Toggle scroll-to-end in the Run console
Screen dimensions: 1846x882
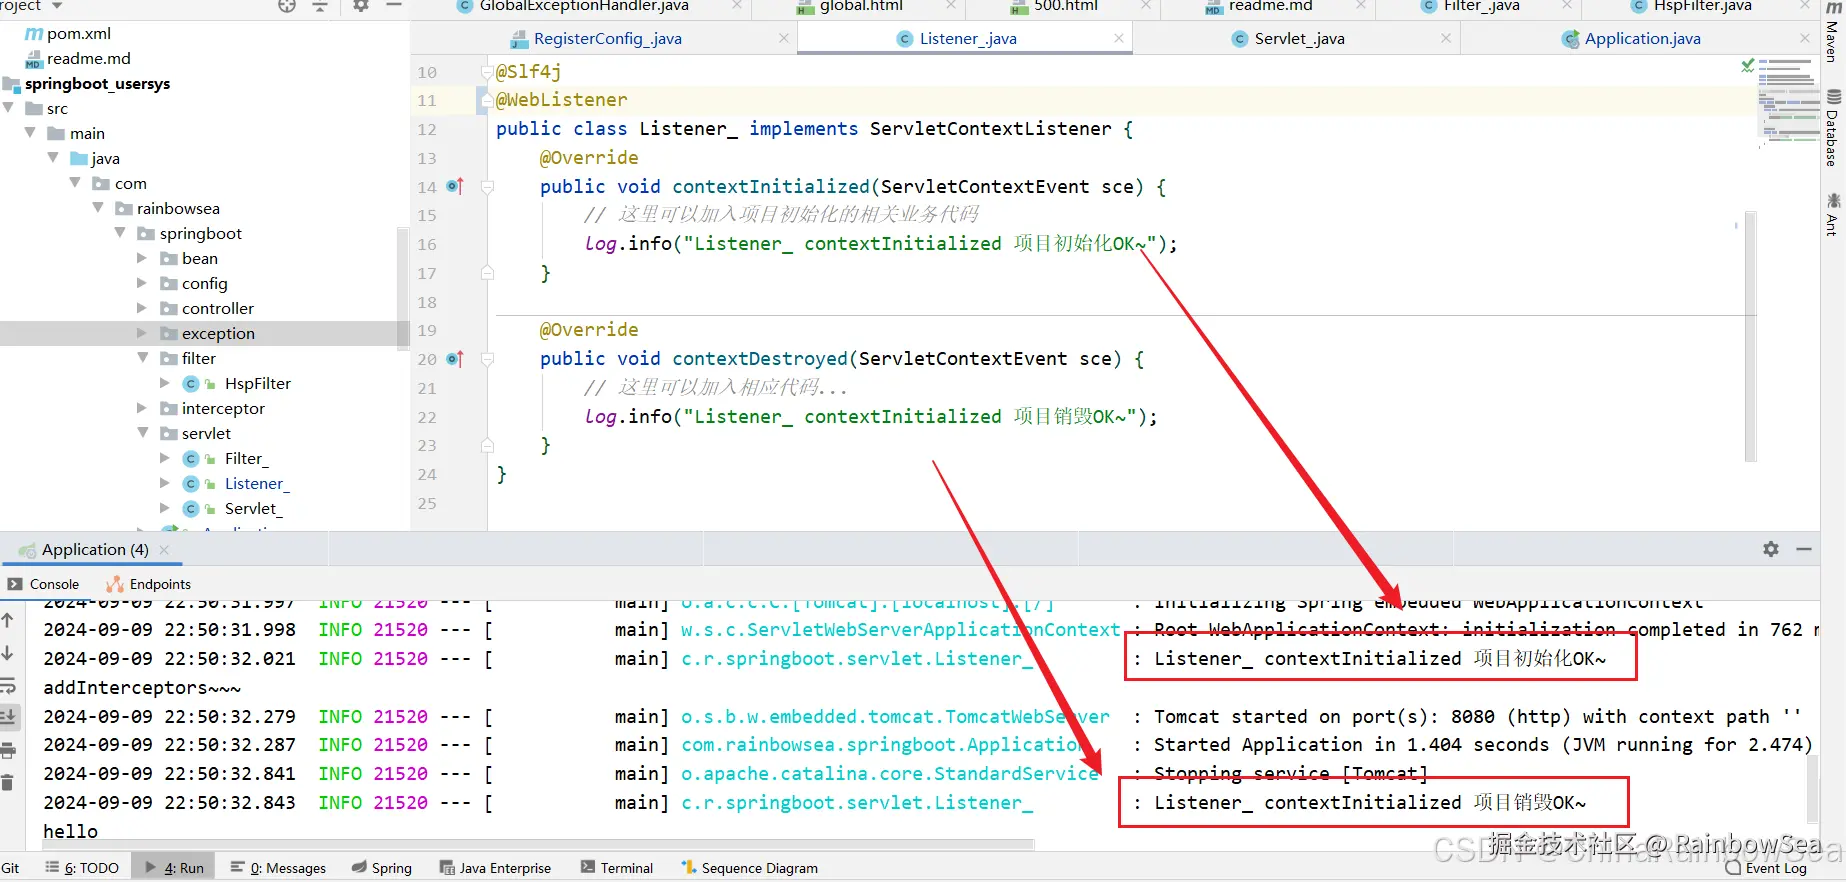[x=8, y=716]
